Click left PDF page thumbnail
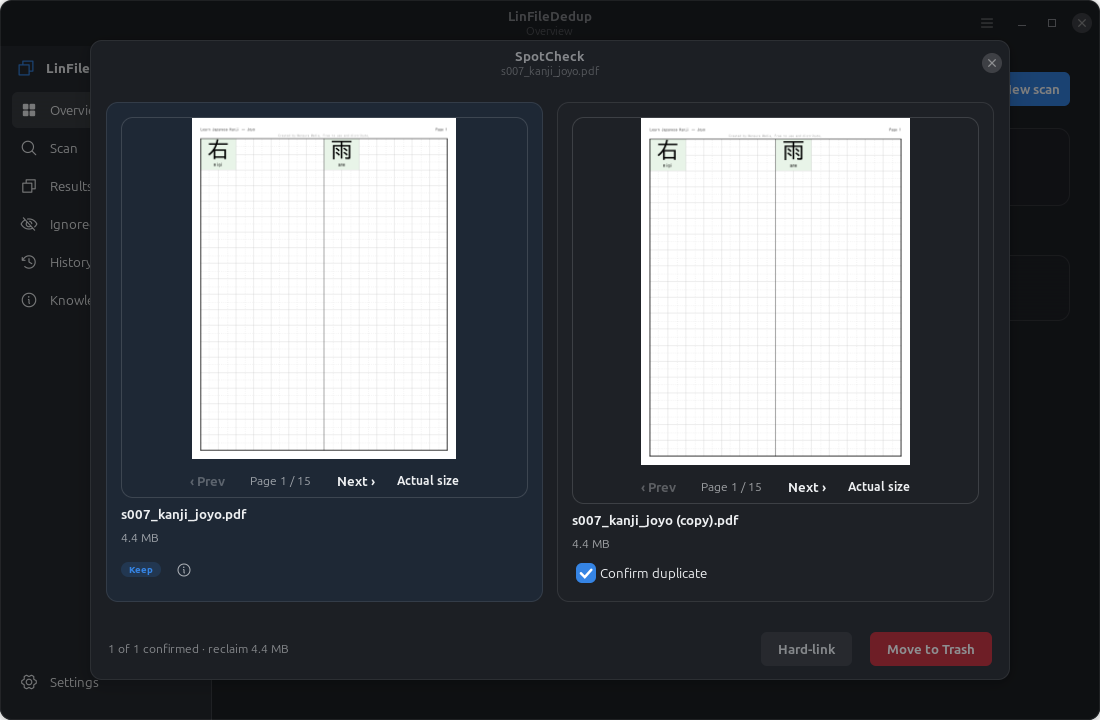Image resolution: width=1100 pixels, height=720 pixels. point(324,288)
